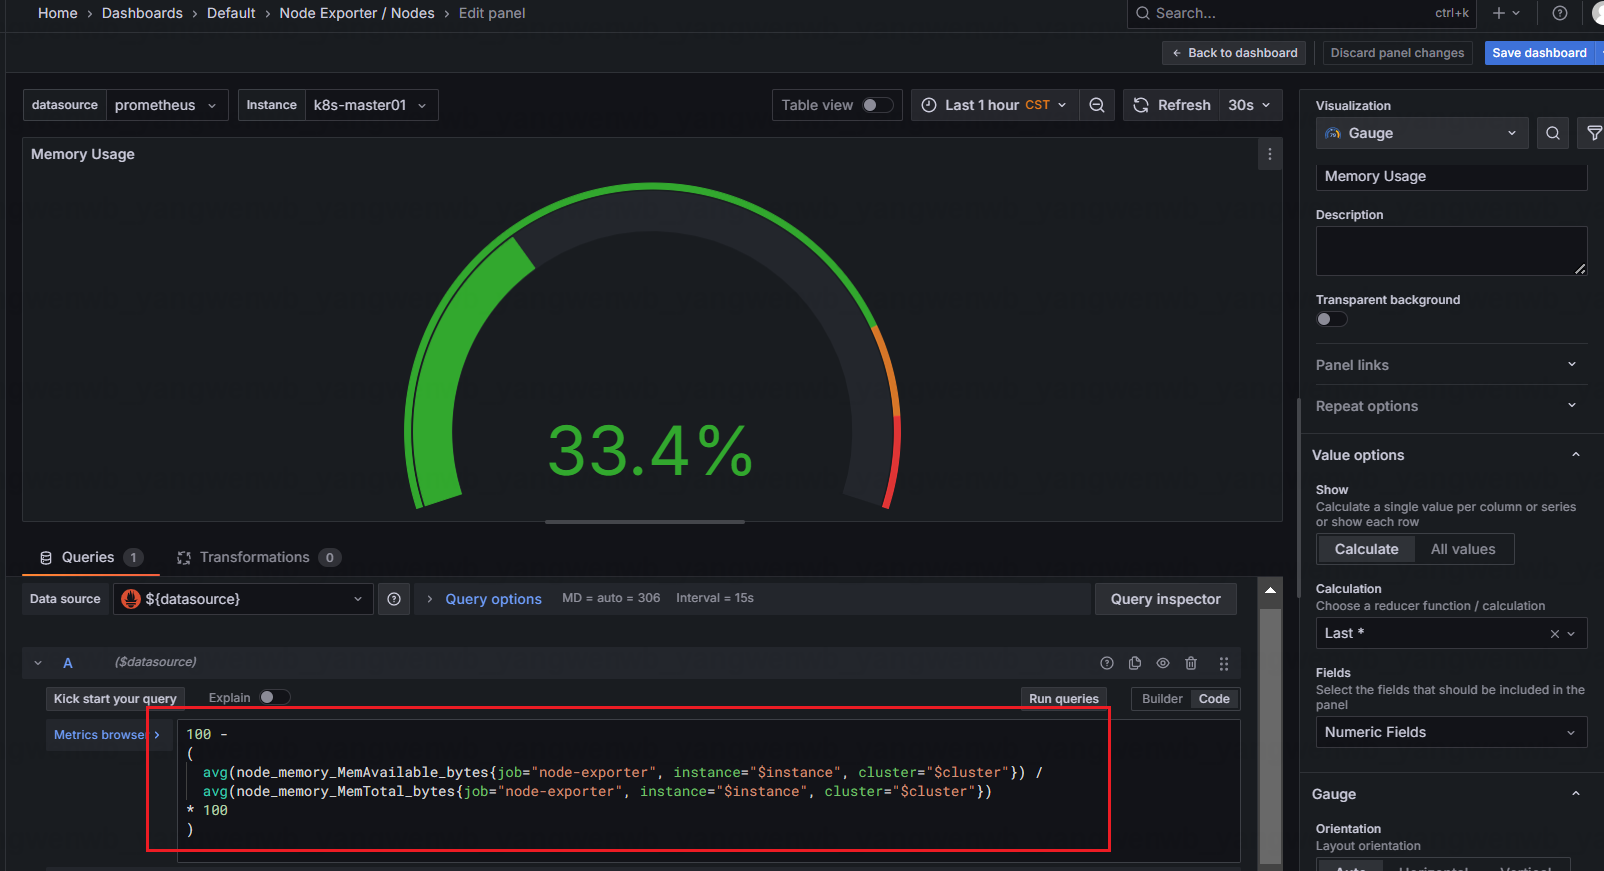
Task: Click the drag handle icon for query A
Action: 1223,663
